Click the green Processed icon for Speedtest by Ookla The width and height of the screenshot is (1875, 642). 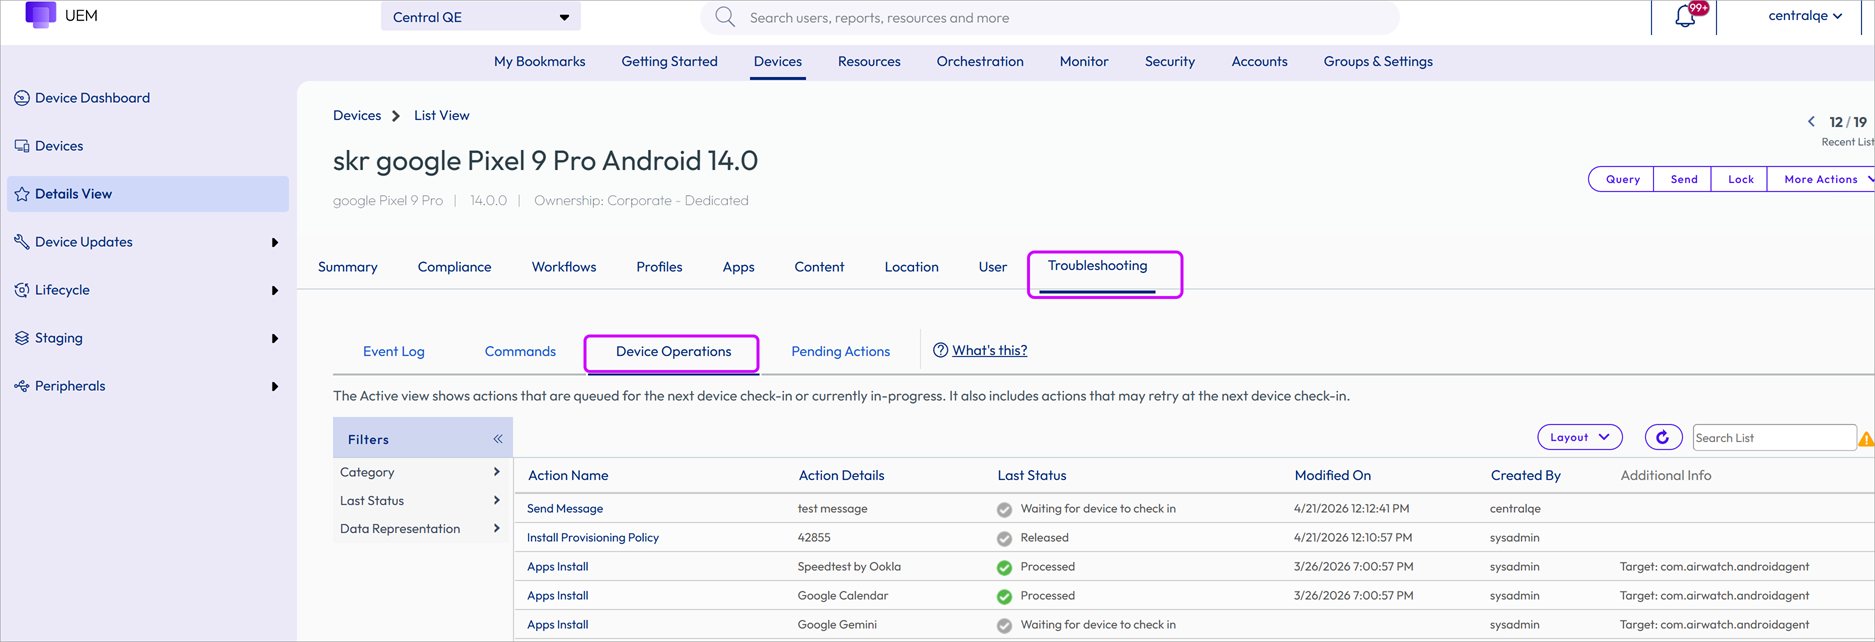pyautogui.click(x=1004, y=567)
